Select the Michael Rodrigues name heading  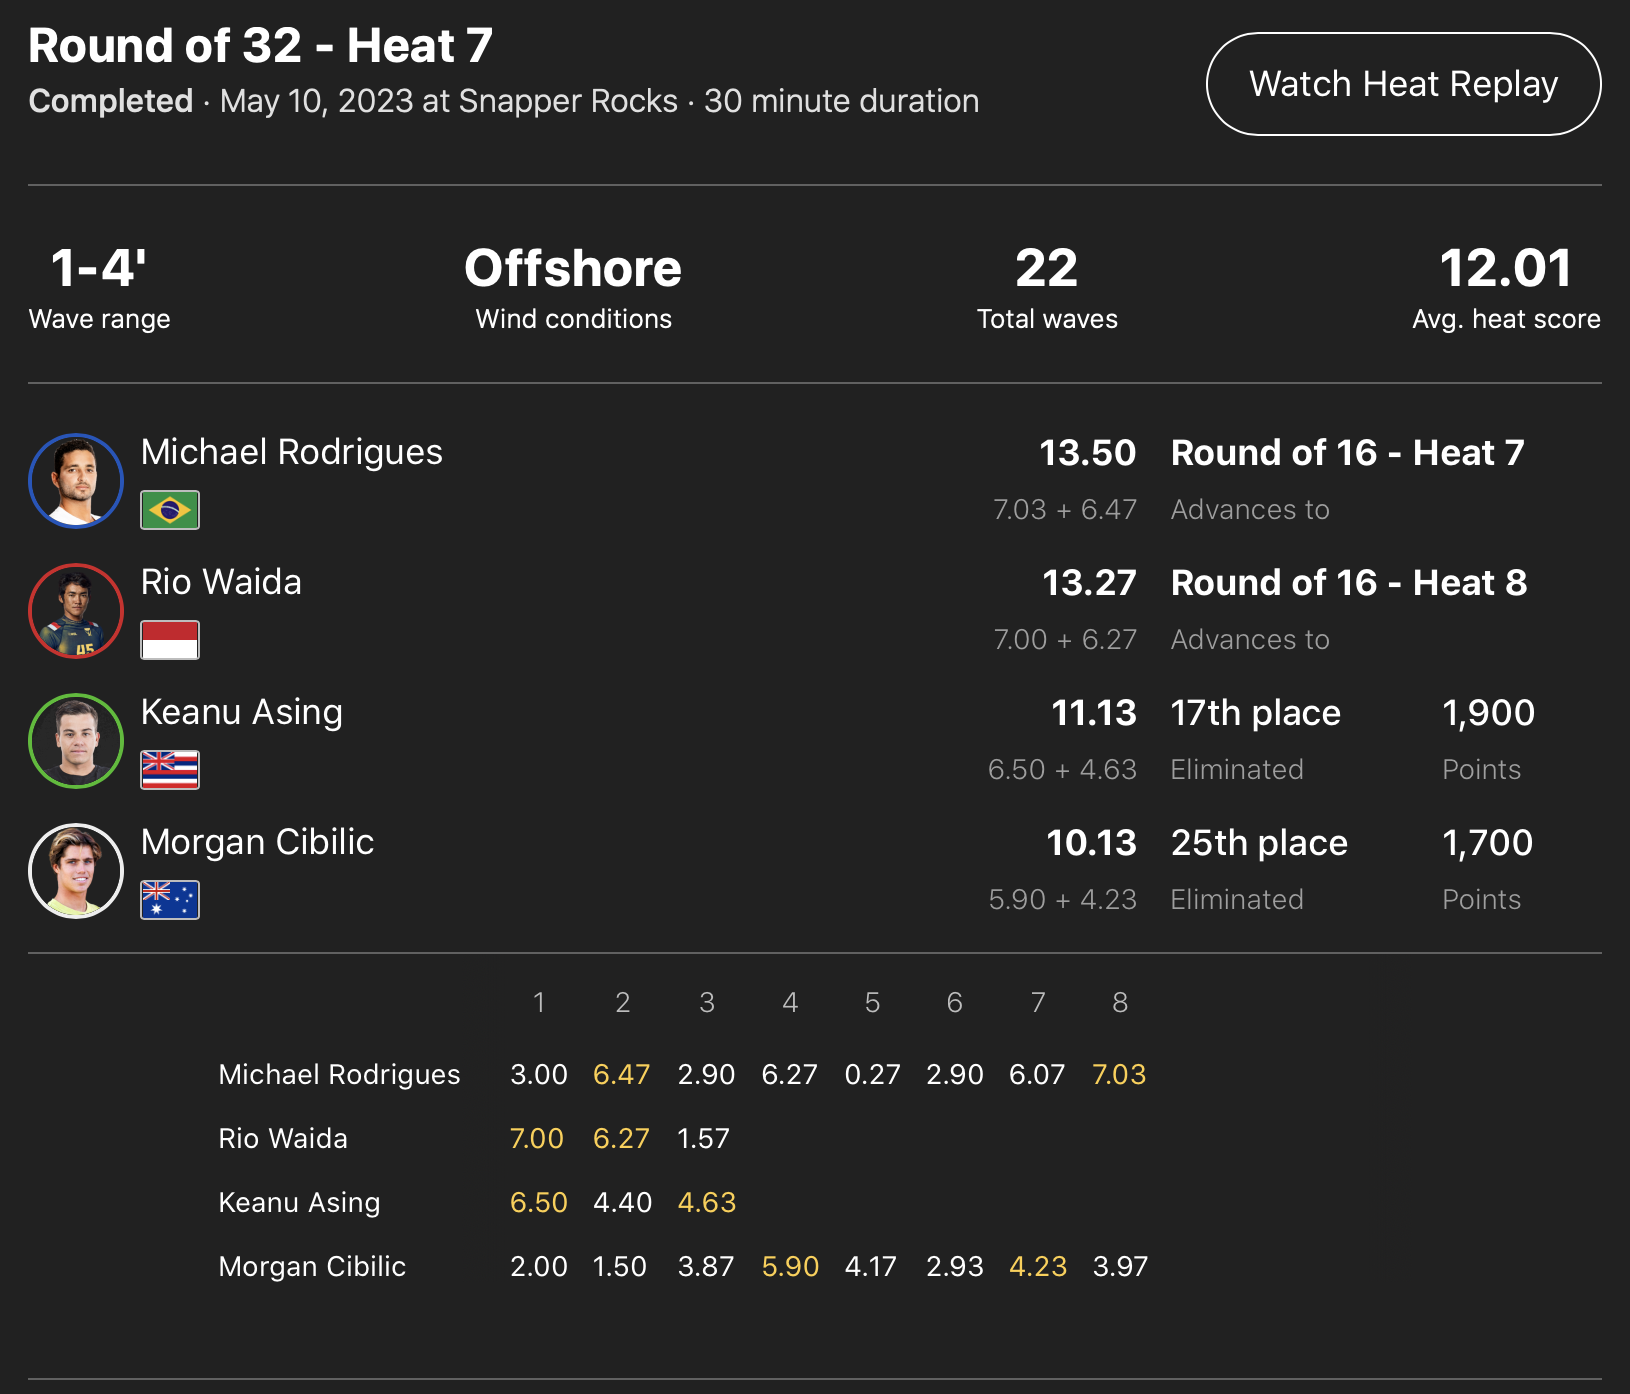[x=291, y=452]
